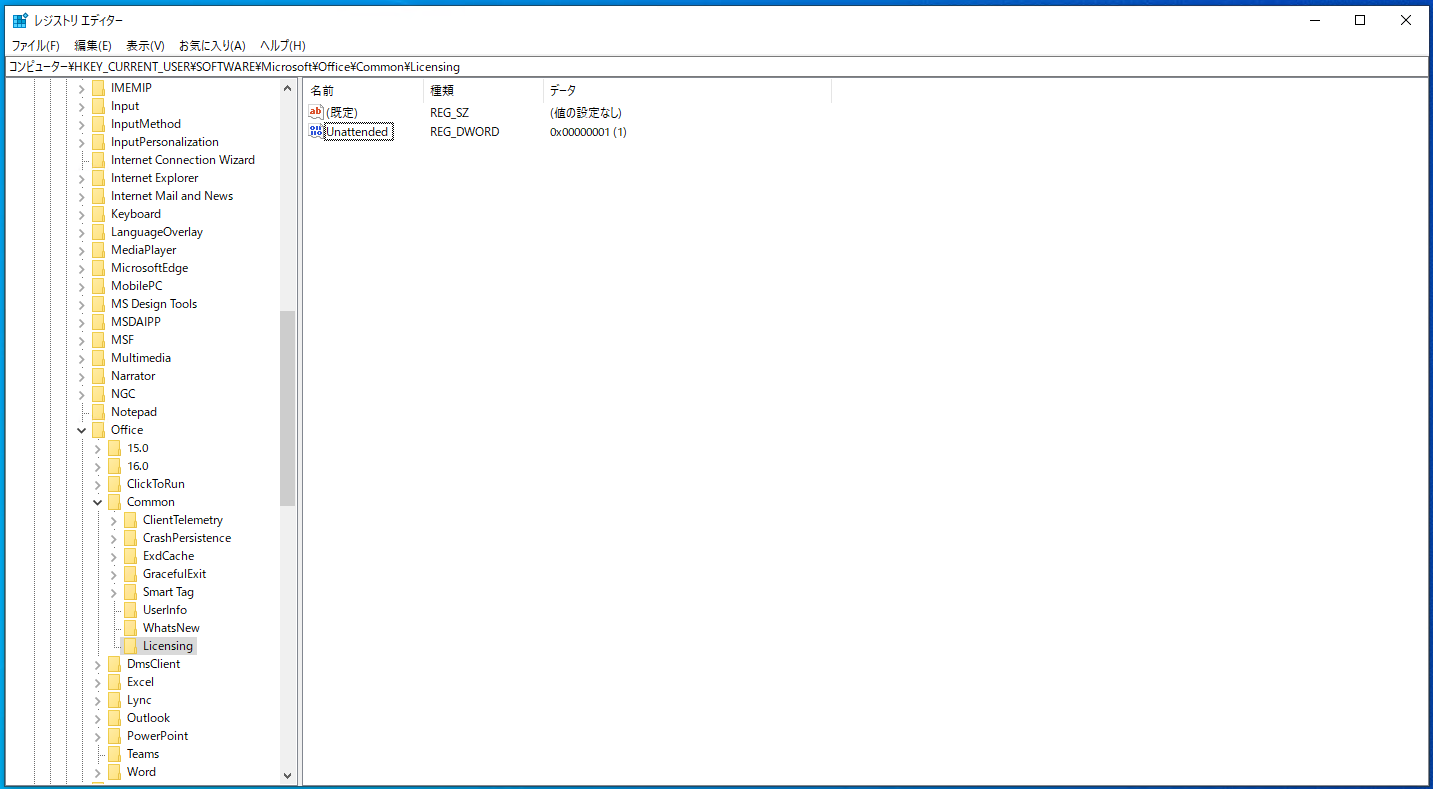This screenshot has height=789, width=1433.
Task: Click the Registry Editor app icon in title bar
Action: (20, 20)
